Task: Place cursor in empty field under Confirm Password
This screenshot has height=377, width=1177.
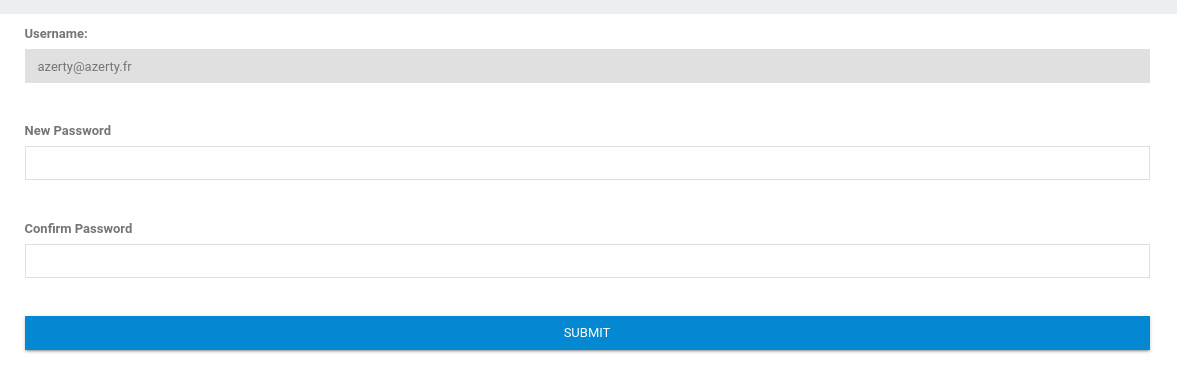Action: click(x=587, y=261)
